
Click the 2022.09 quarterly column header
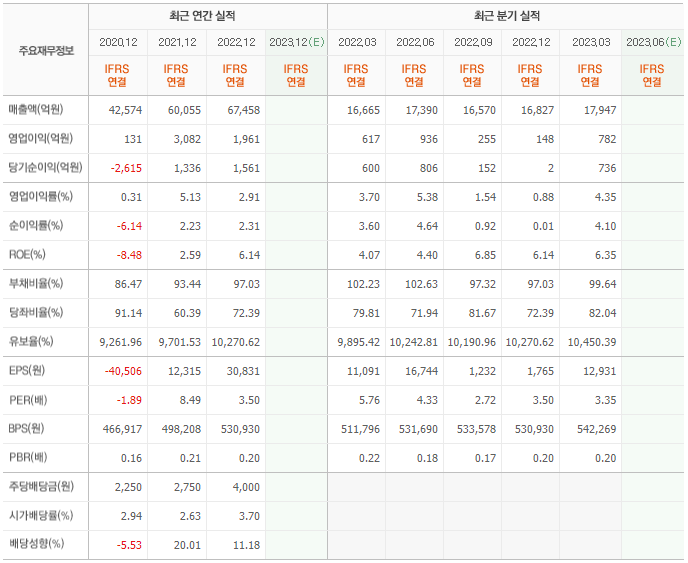click(x=473, y=42)
